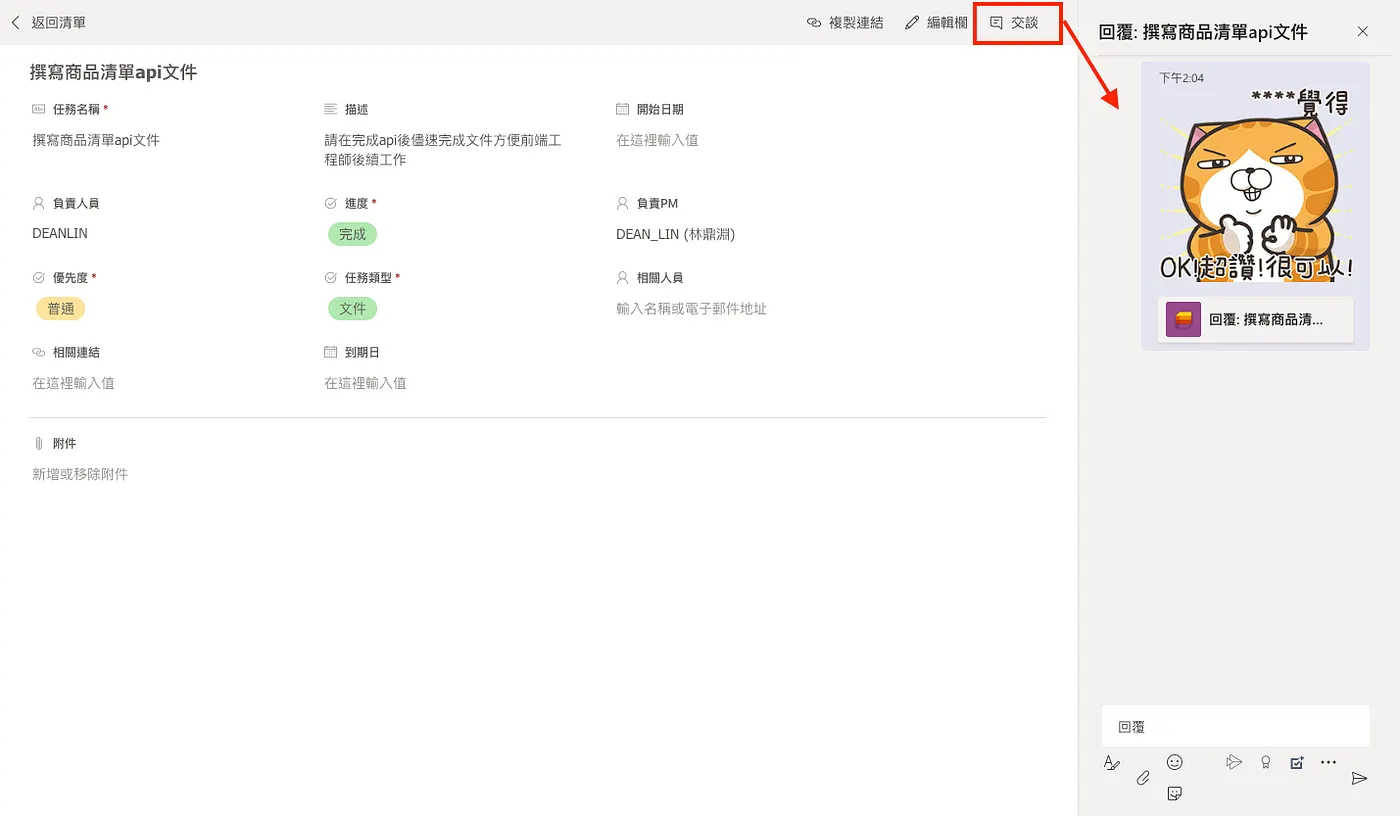Click the 相關連結 input placeholder
1400x816 pixels.
click(73, 383)
